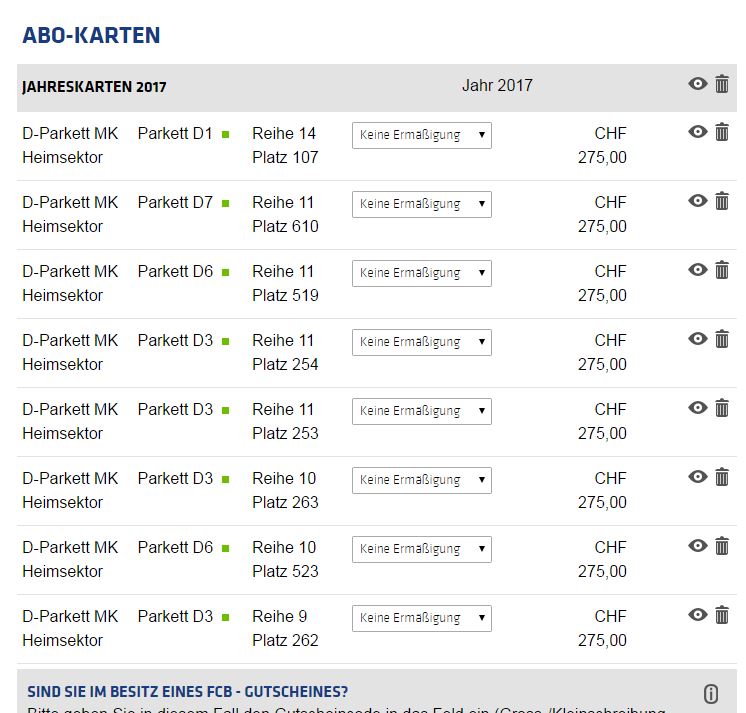Toggle eye icon in Jahreskarten 2017 header
746x713 pixels.
click(698, 84)
